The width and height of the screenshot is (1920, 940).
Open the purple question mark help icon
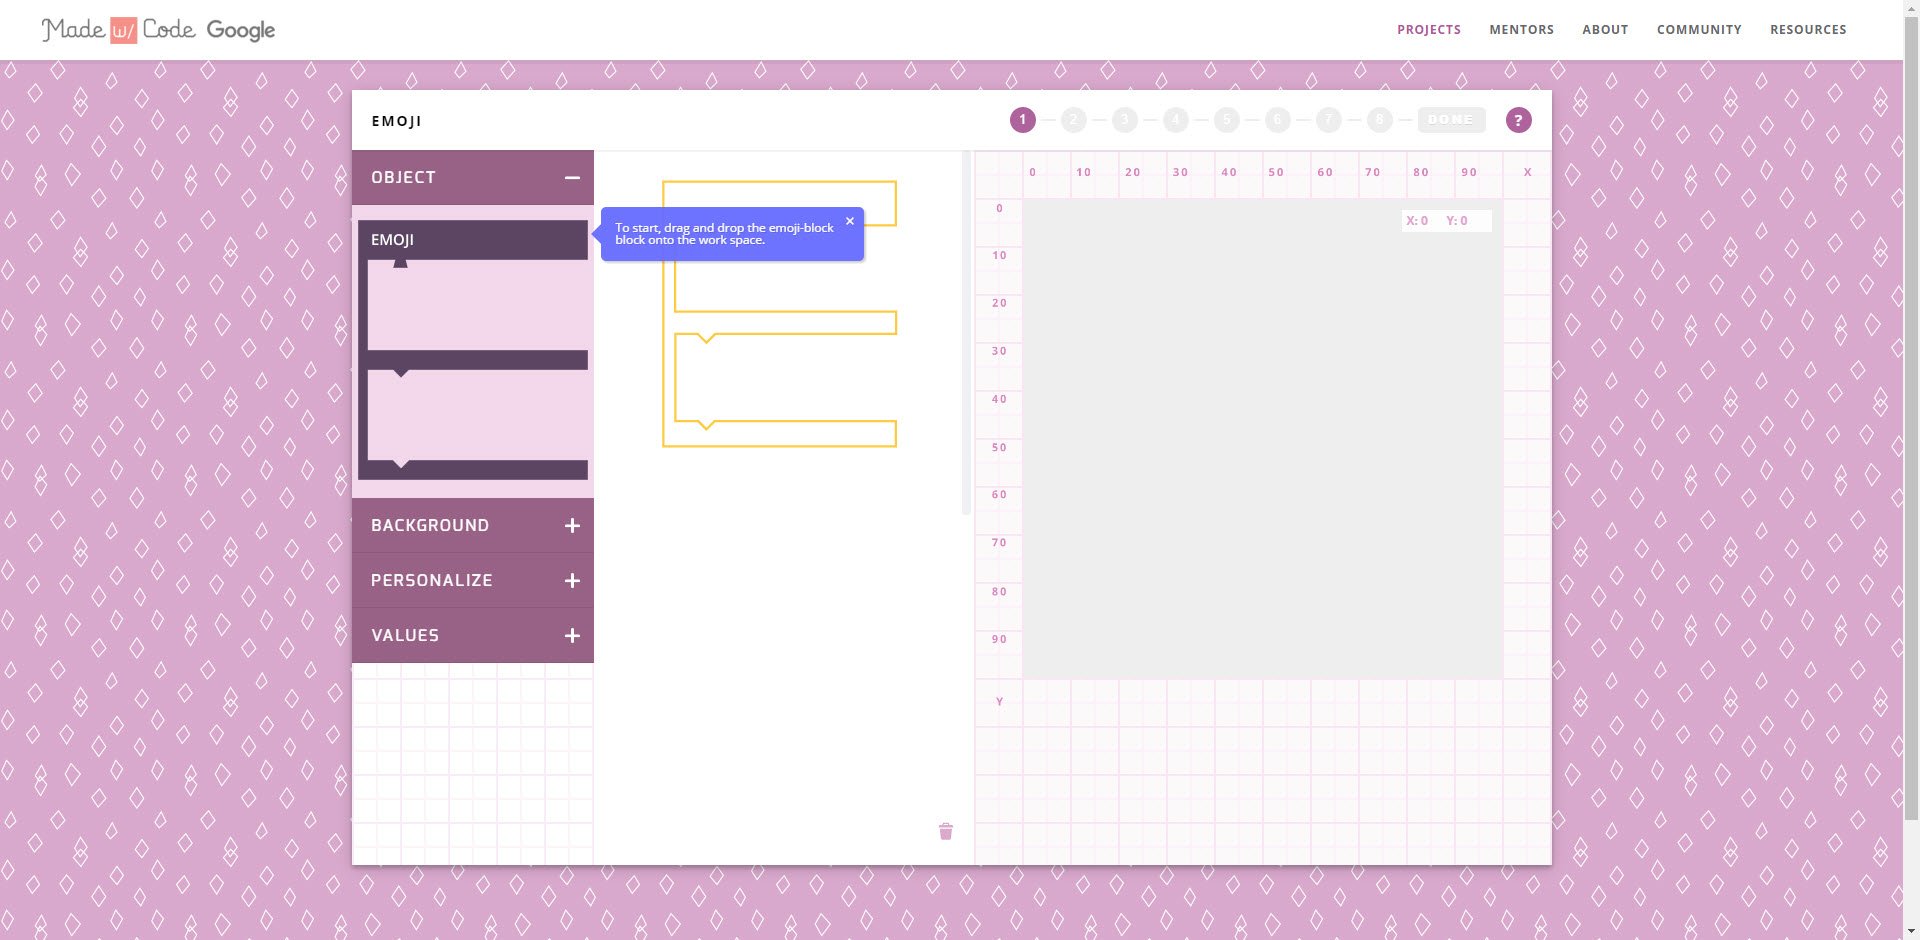(1518, 120)
